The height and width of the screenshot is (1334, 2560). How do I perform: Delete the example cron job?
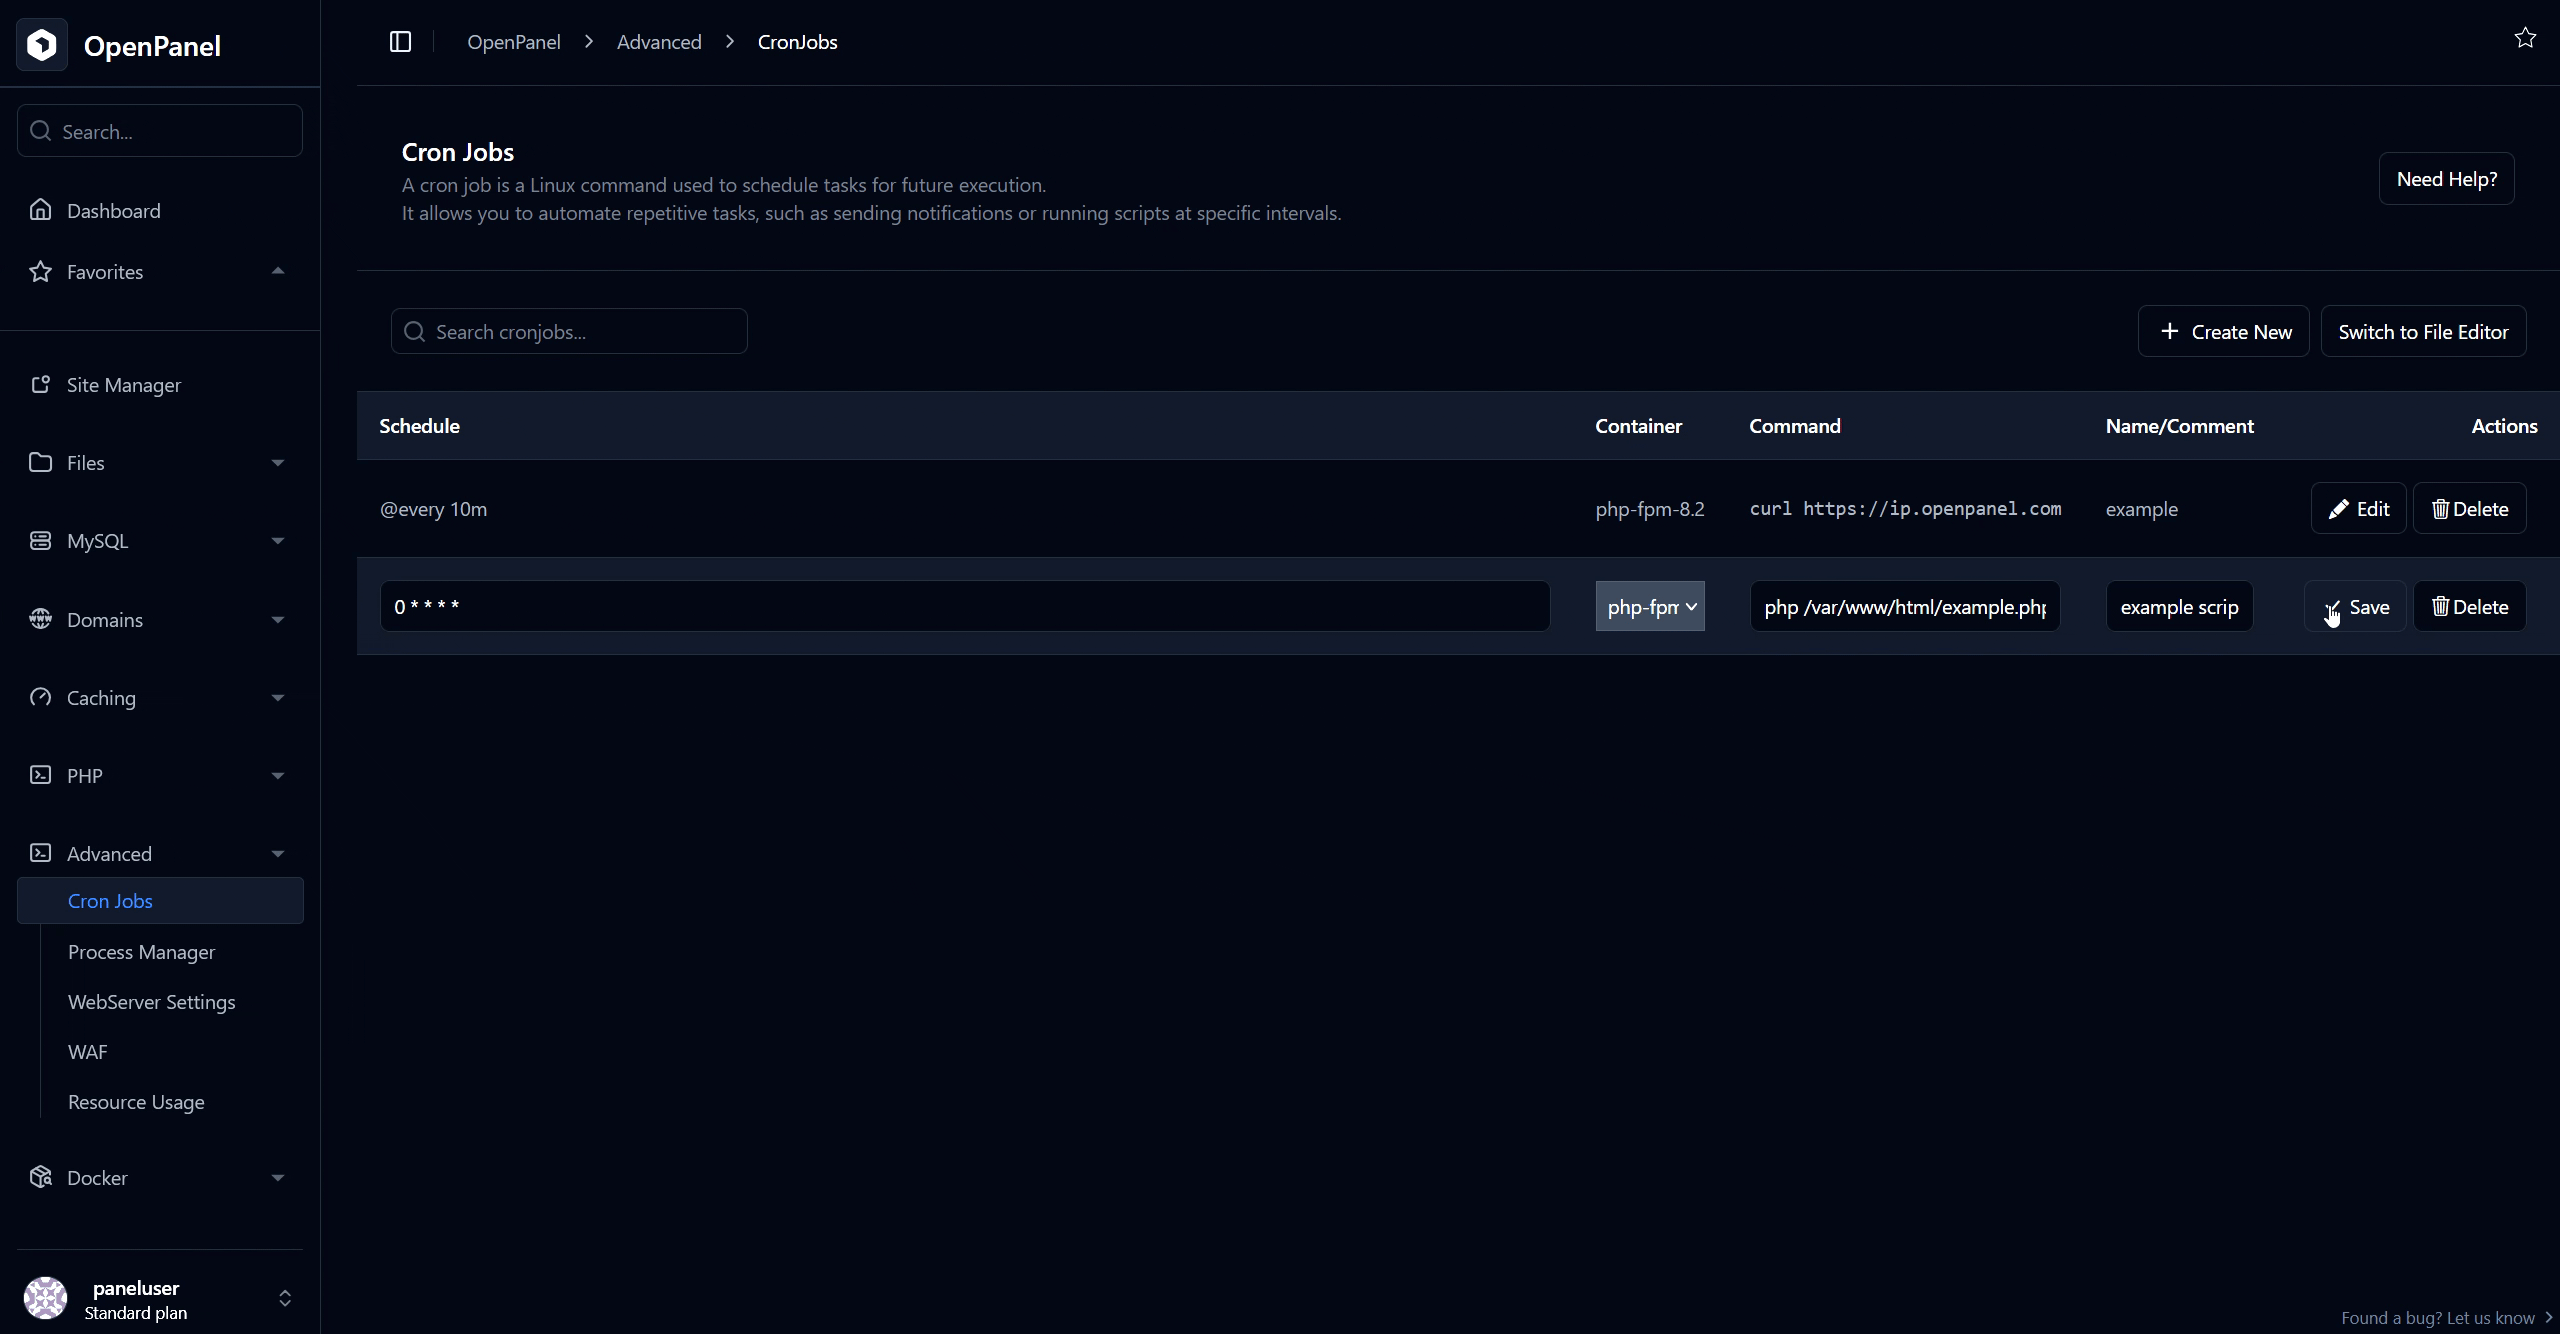2470,509
